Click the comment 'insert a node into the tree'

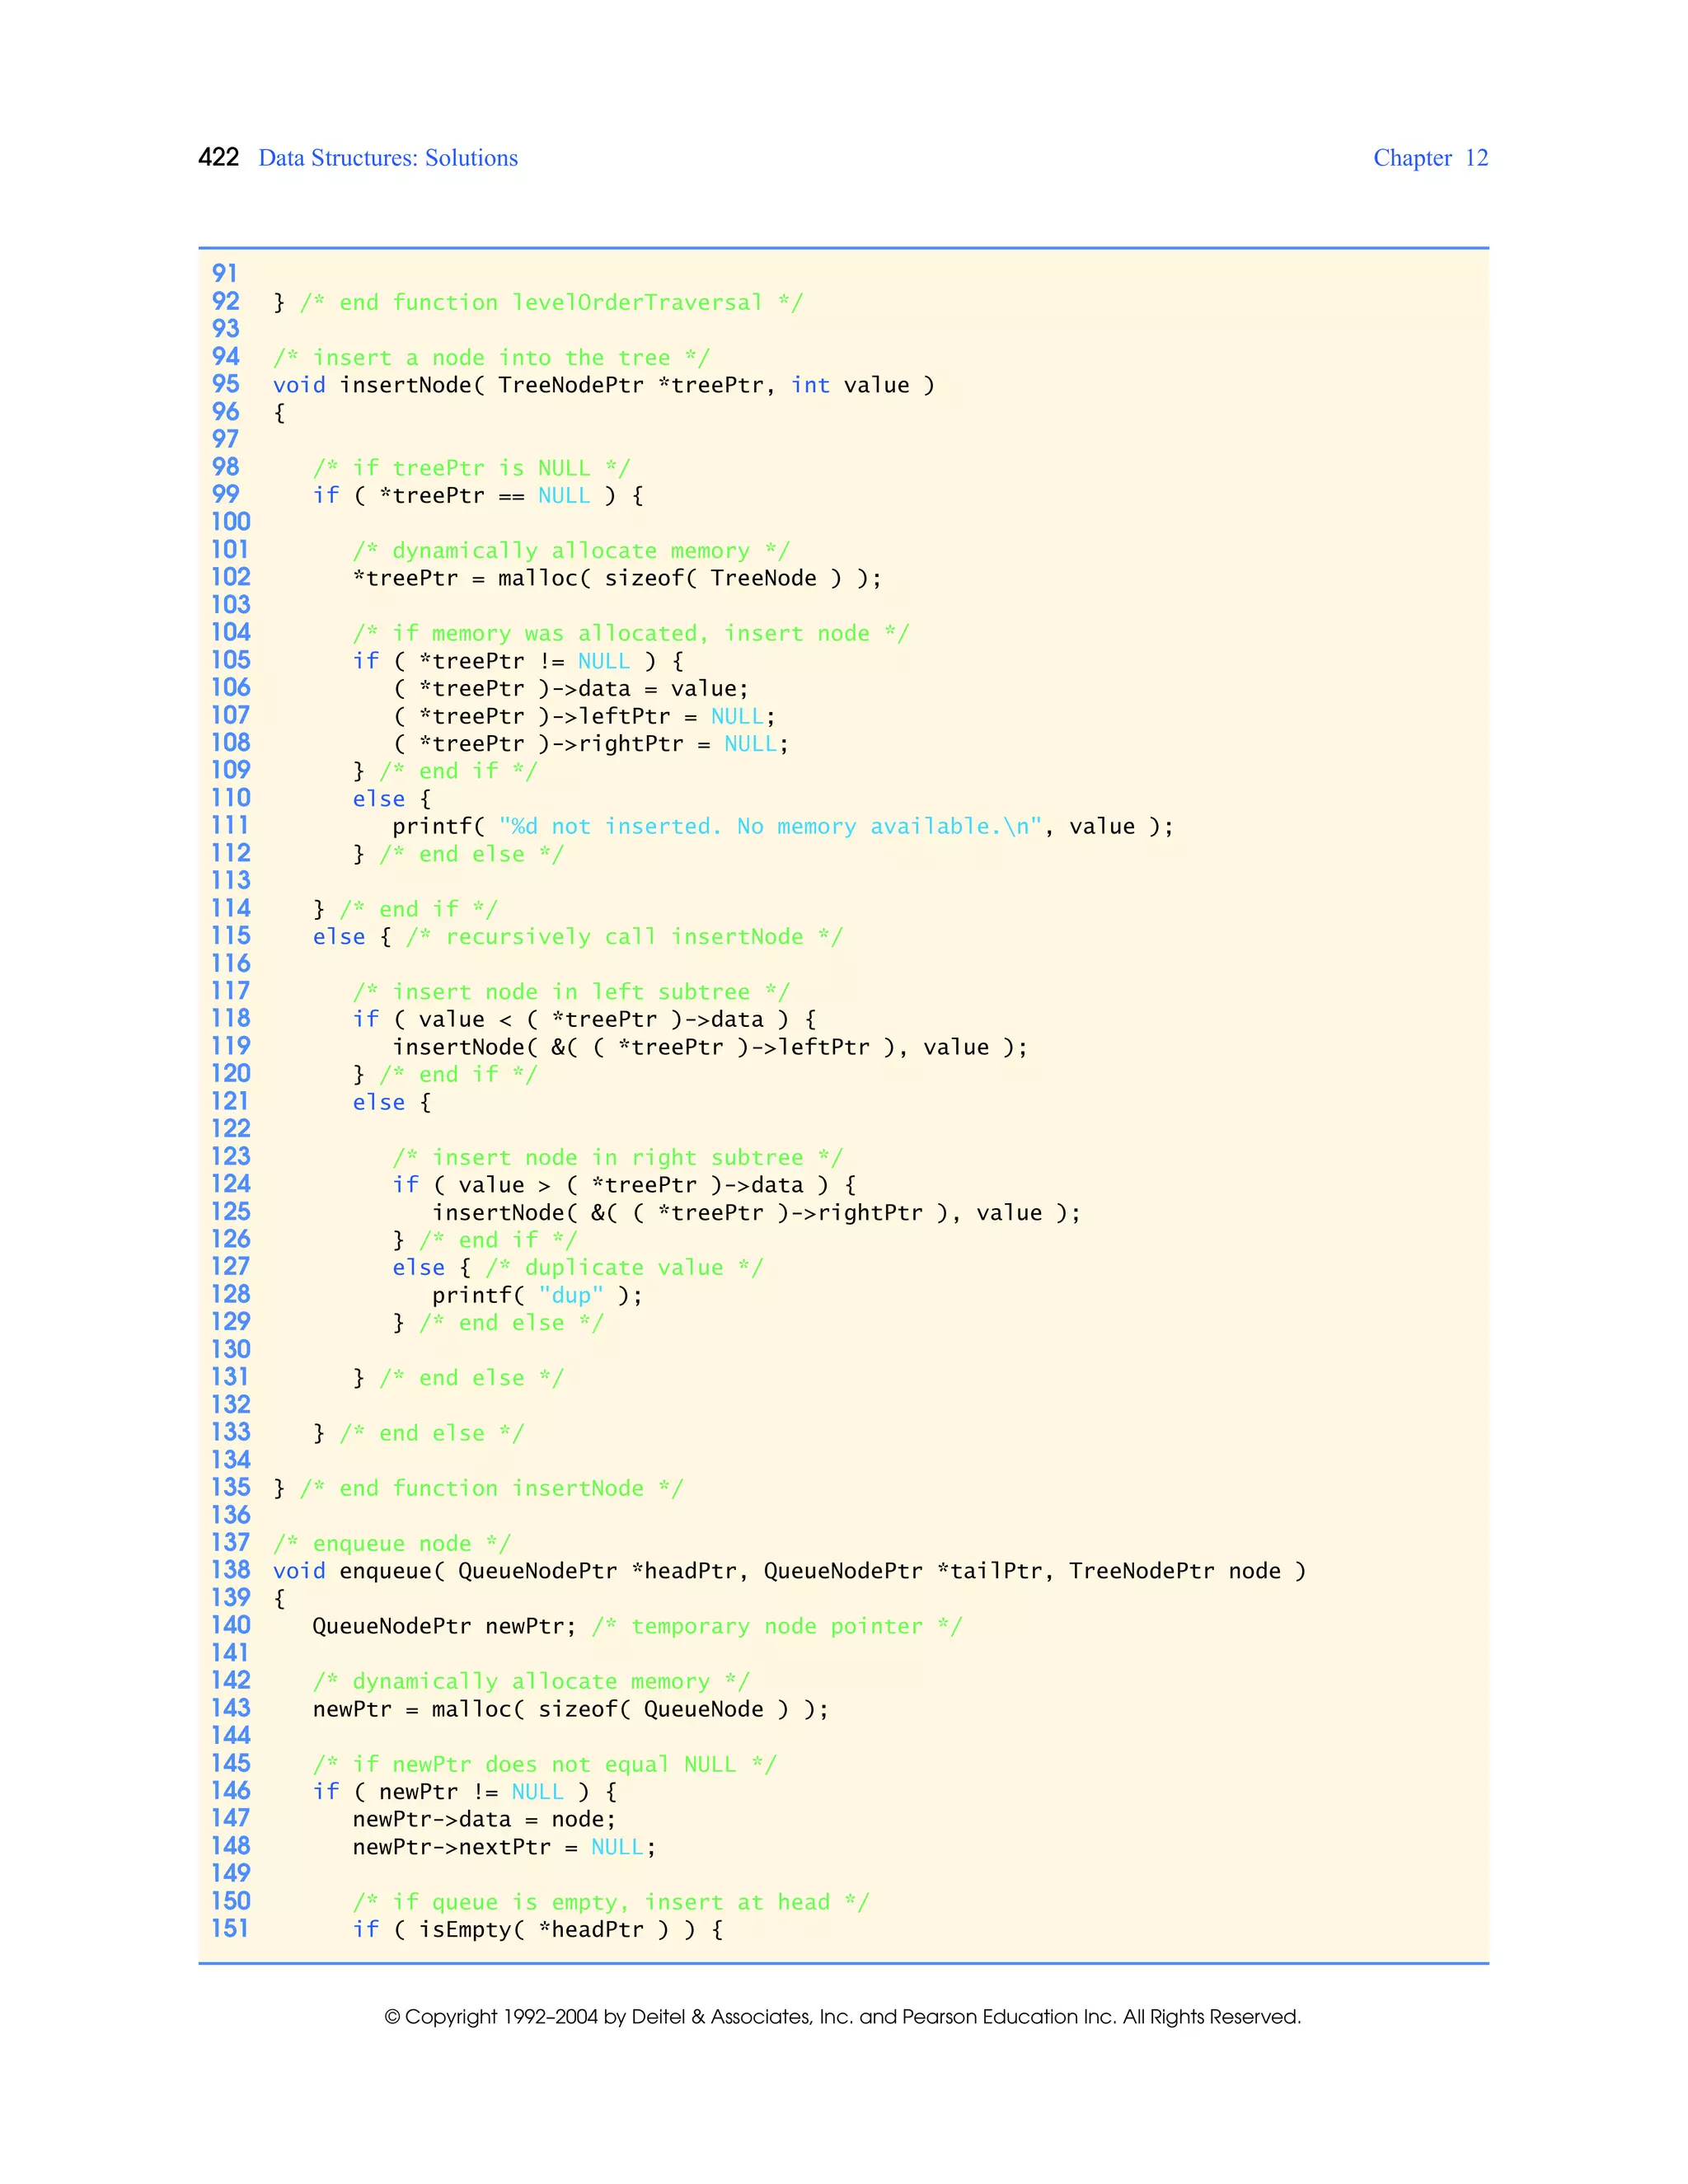(x=491, y=357)
